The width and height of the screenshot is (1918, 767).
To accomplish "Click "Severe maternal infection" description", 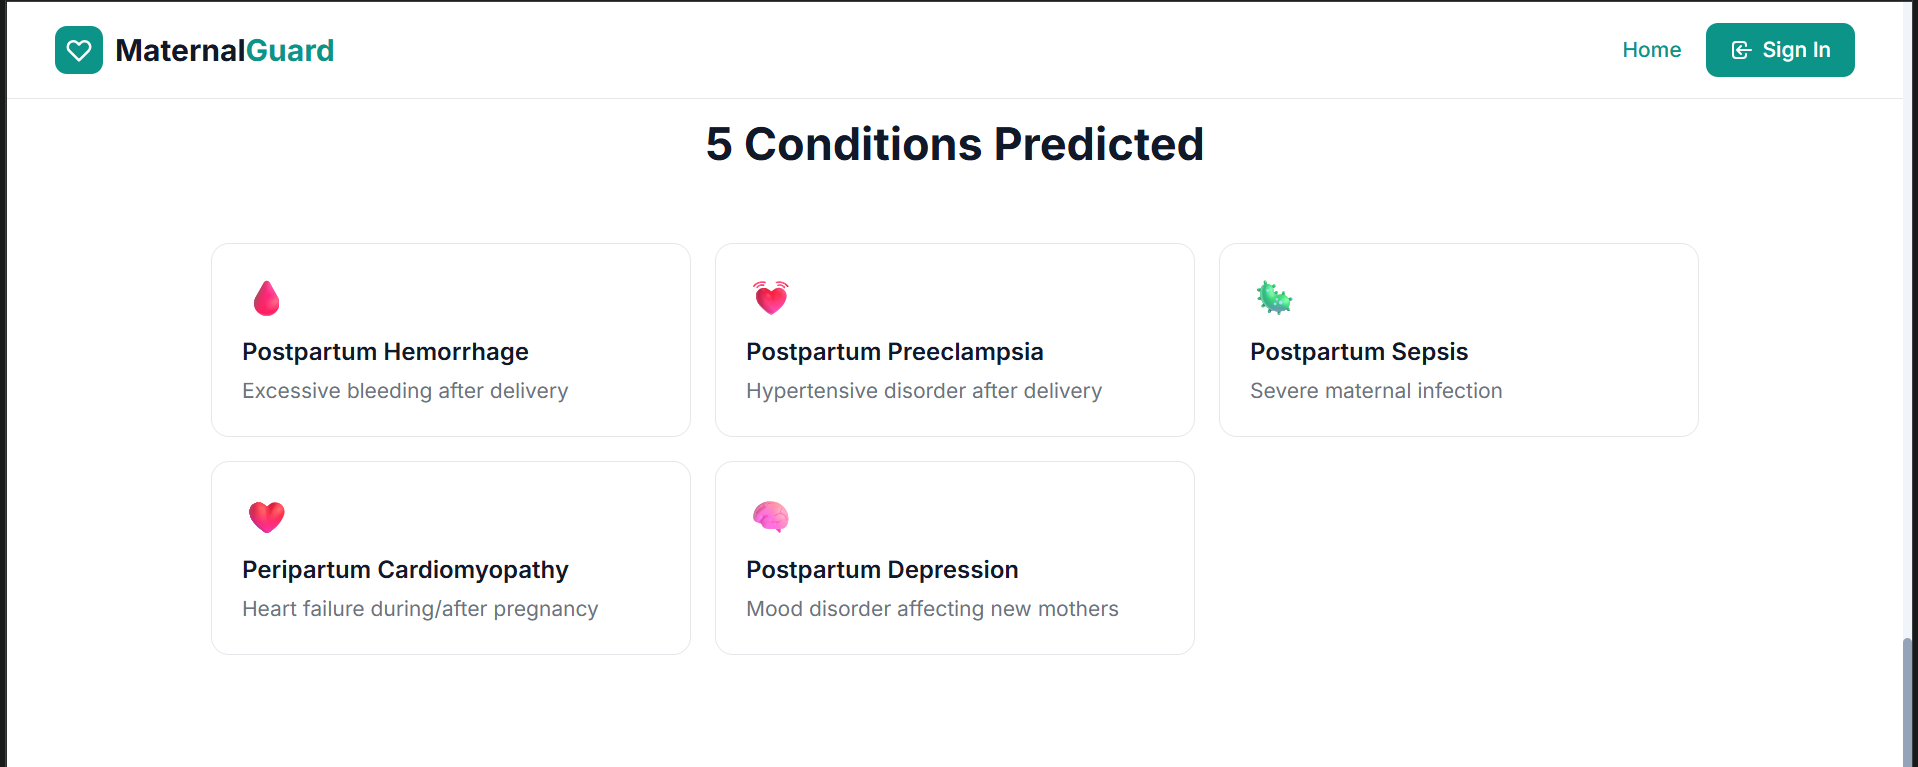I will [1376, 391].
